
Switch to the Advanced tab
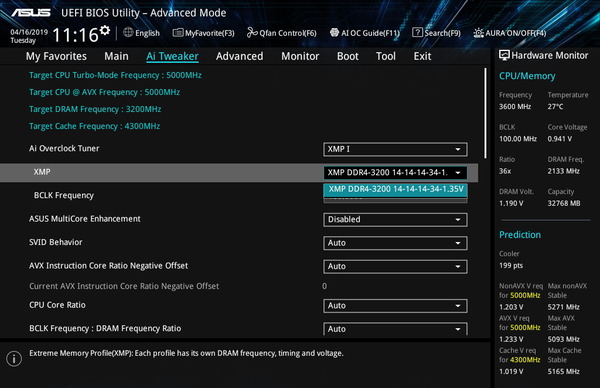[240, 56]
